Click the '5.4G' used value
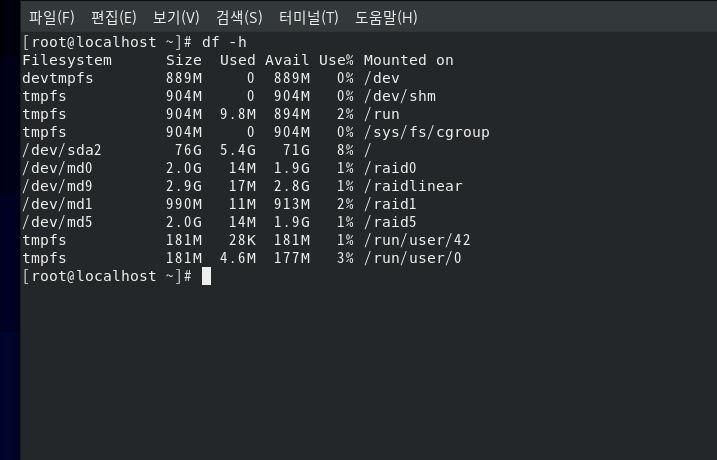This screenshot has height=460, width=717. [237, 150]
